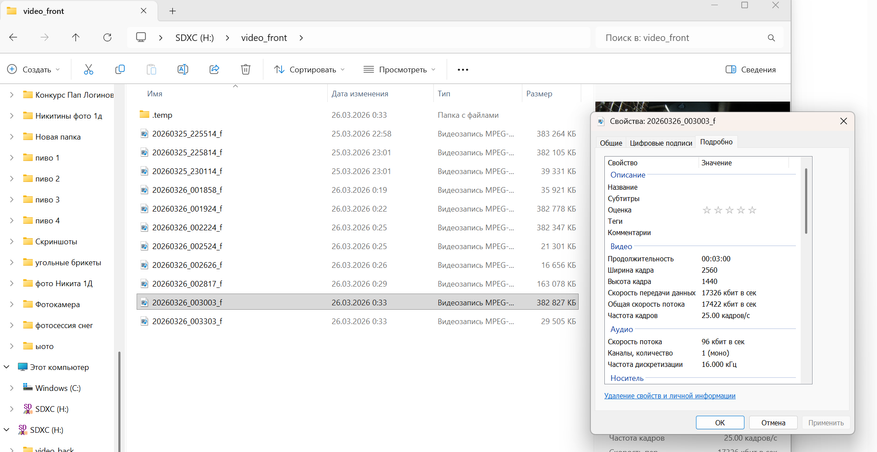Go up one folder level

75,38
